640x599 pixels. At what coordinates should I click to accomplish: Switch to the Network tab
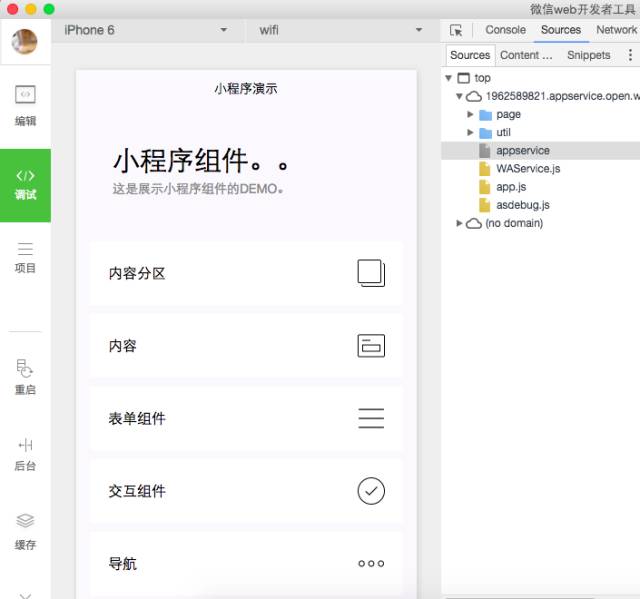616,30
